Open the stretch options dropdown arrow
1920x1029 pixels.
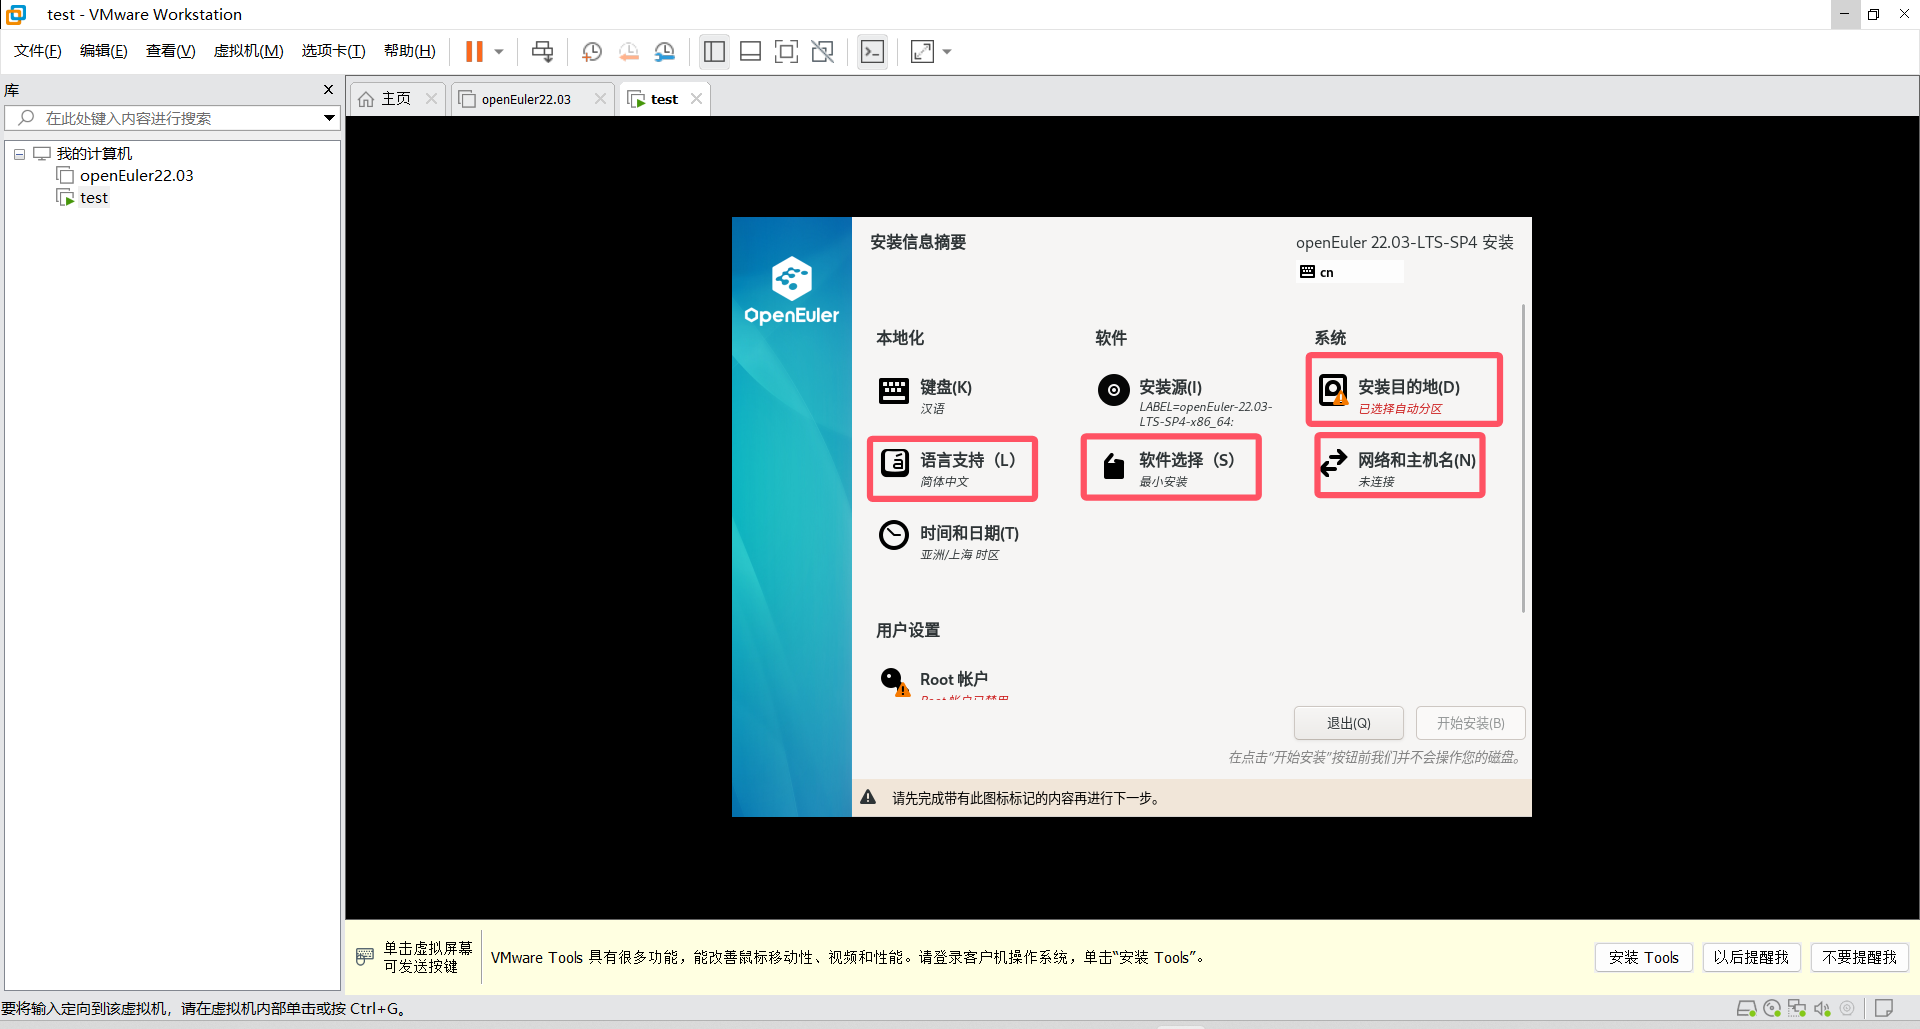(947, 51)
